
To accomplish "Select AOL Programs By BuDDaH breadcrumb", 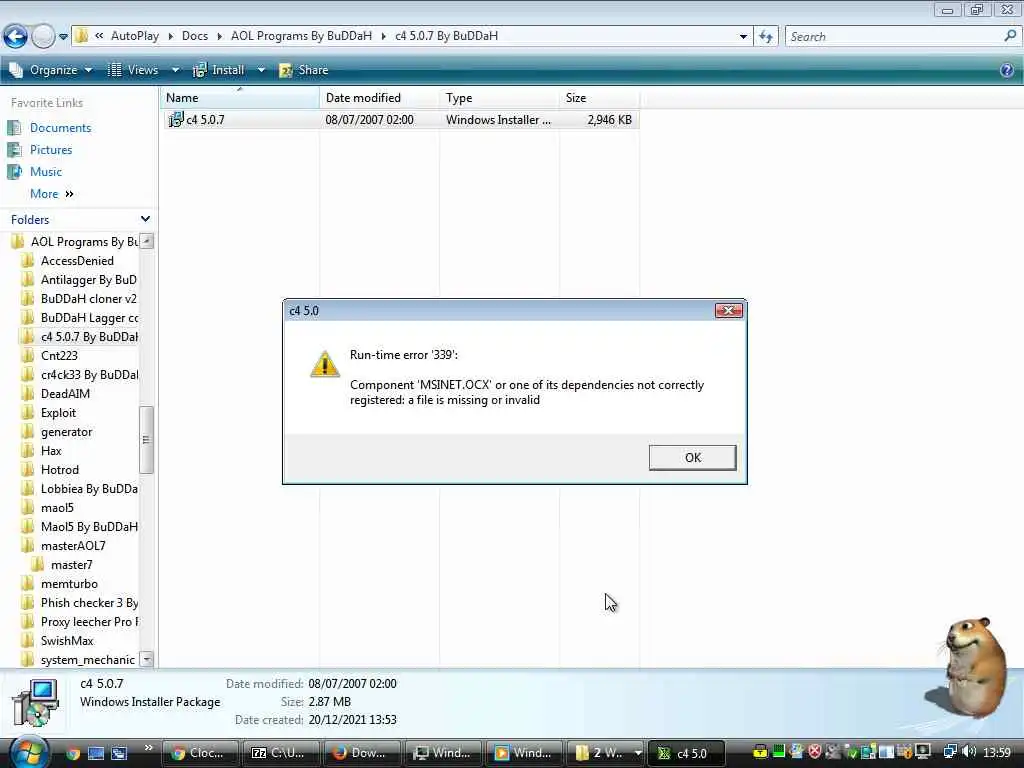I will coord(301,36).
